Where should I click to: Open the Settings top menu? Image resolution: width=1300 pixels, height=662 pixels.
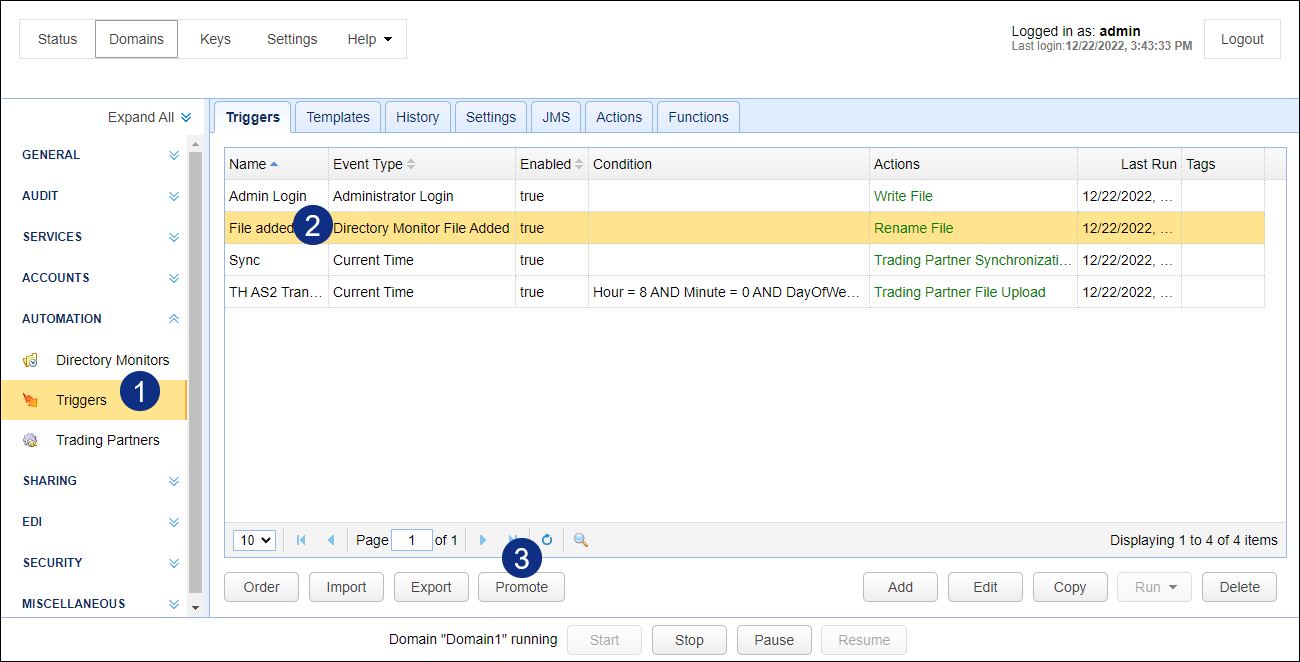tap(292, 39)
